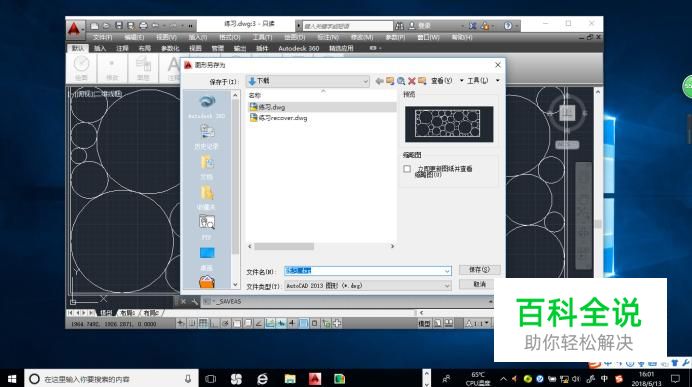Open the 修改(M) menu
692x387 pixels.
coord(361,38)
